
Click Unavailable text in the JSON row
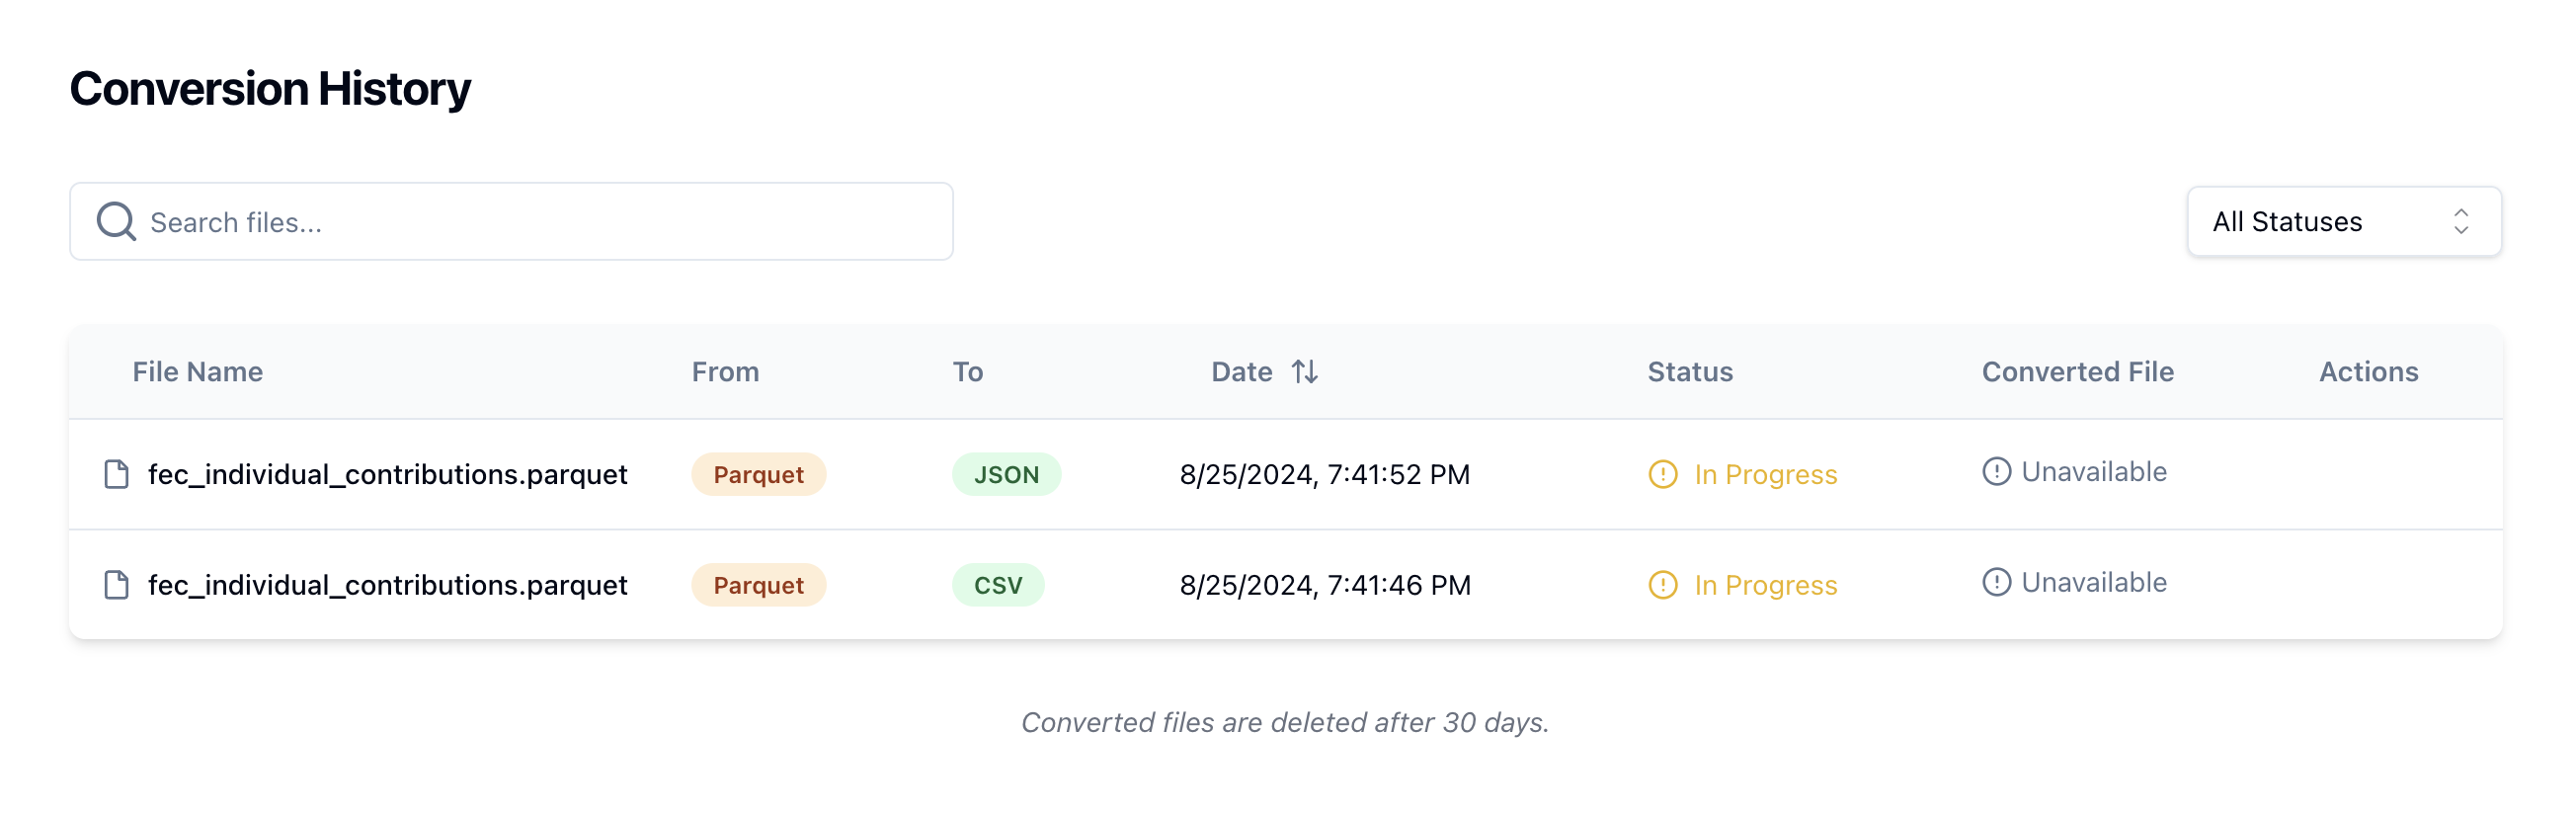coord(2093,472)
